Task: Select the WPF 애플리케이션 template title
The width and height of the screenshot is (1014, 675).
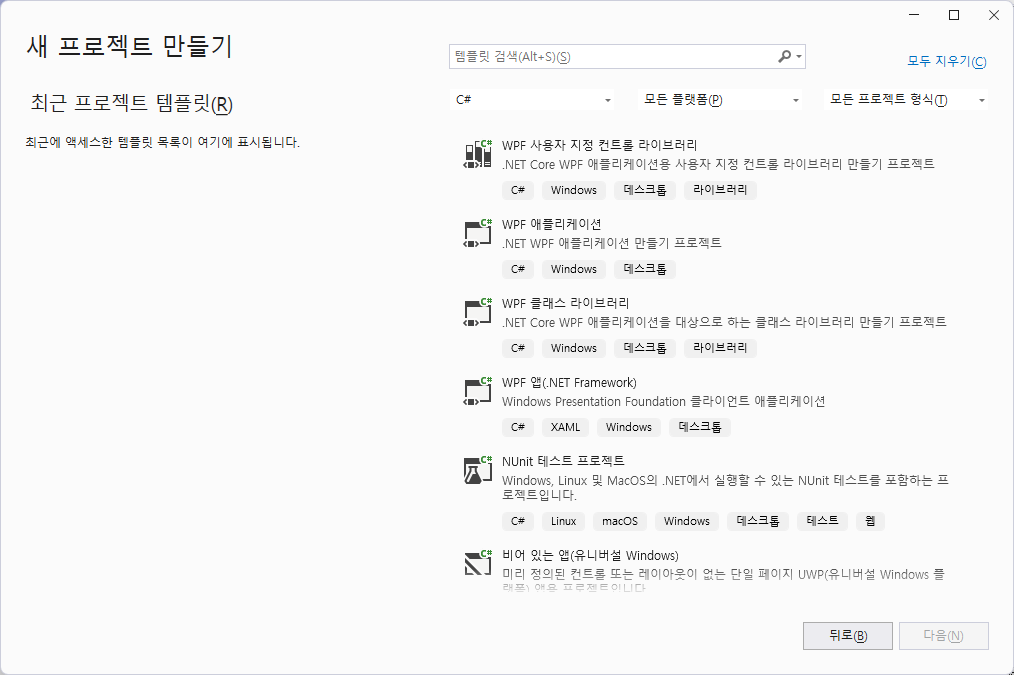Action: [552, 224]
